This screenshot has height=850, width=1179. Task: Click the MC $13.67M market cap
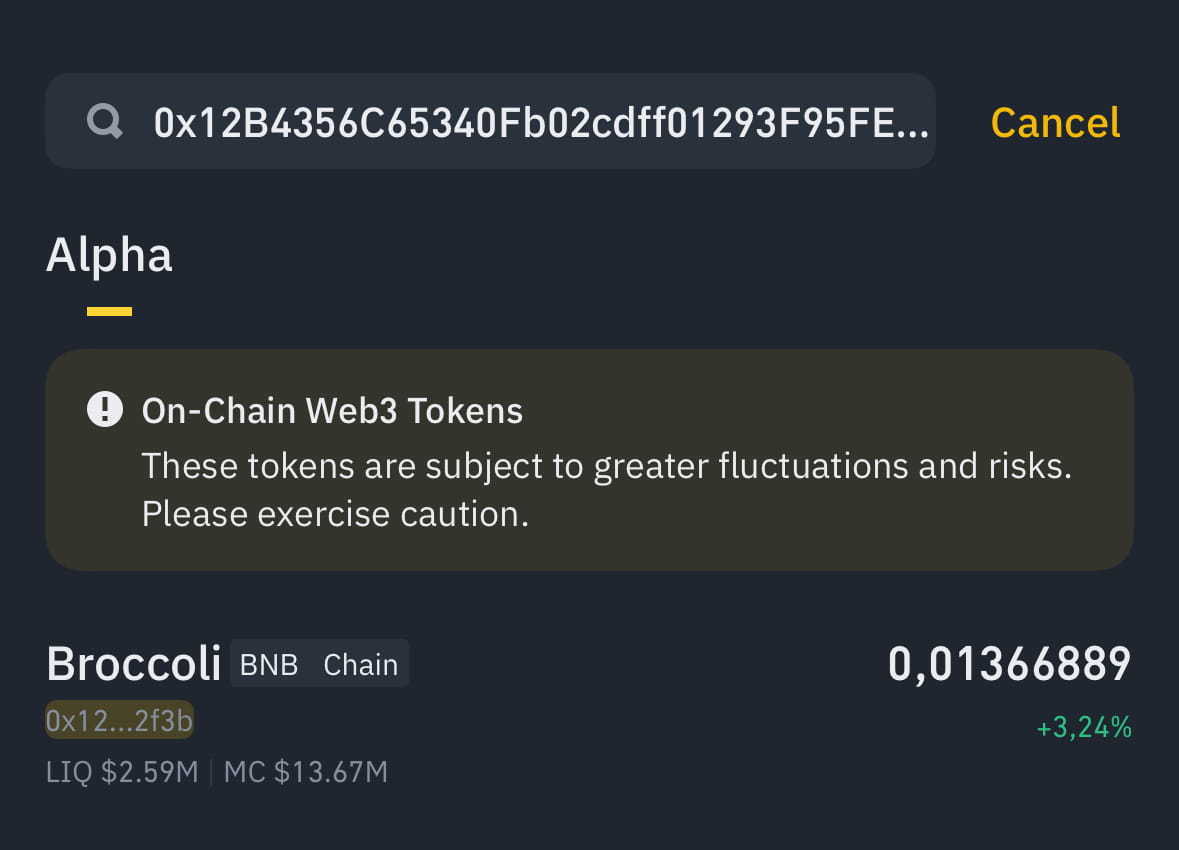[x=305, y=772]
